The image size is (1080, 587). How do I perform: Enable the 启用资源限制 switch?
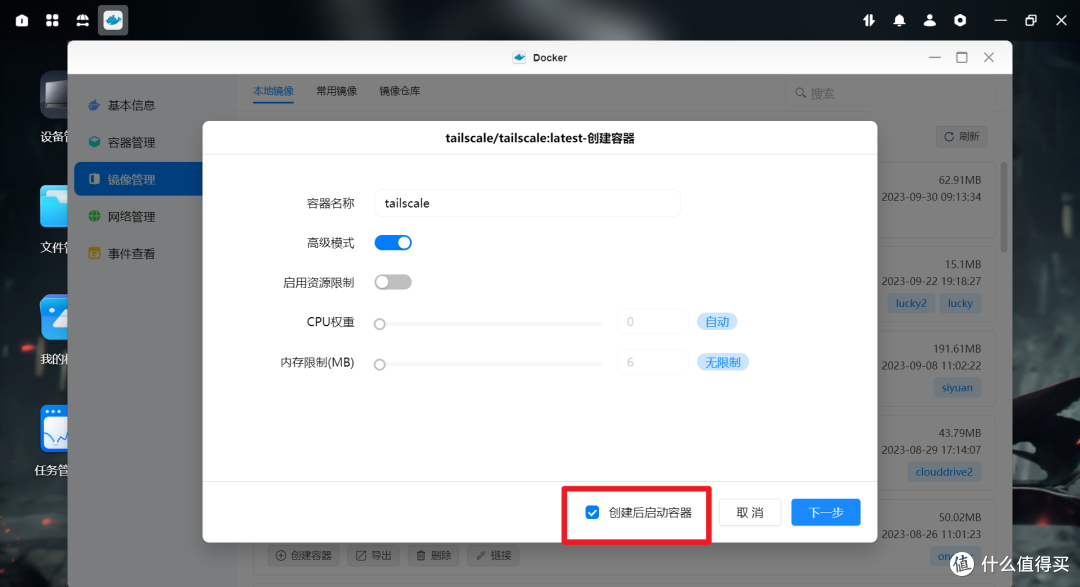point(393,282)
